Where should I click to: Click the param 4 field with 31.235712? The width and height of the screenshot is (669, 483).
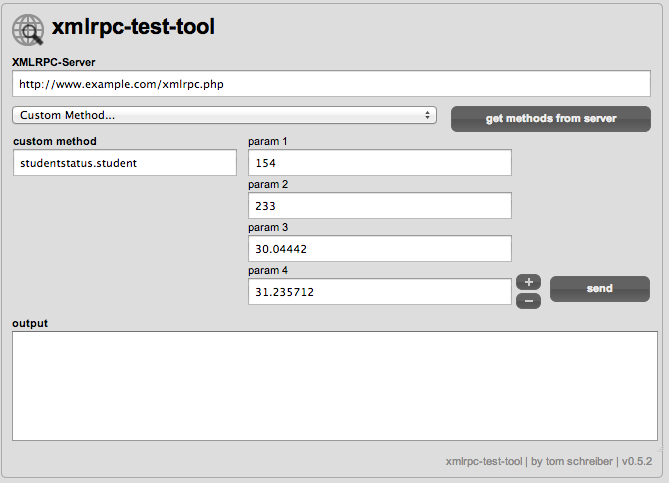coord(380,292)
